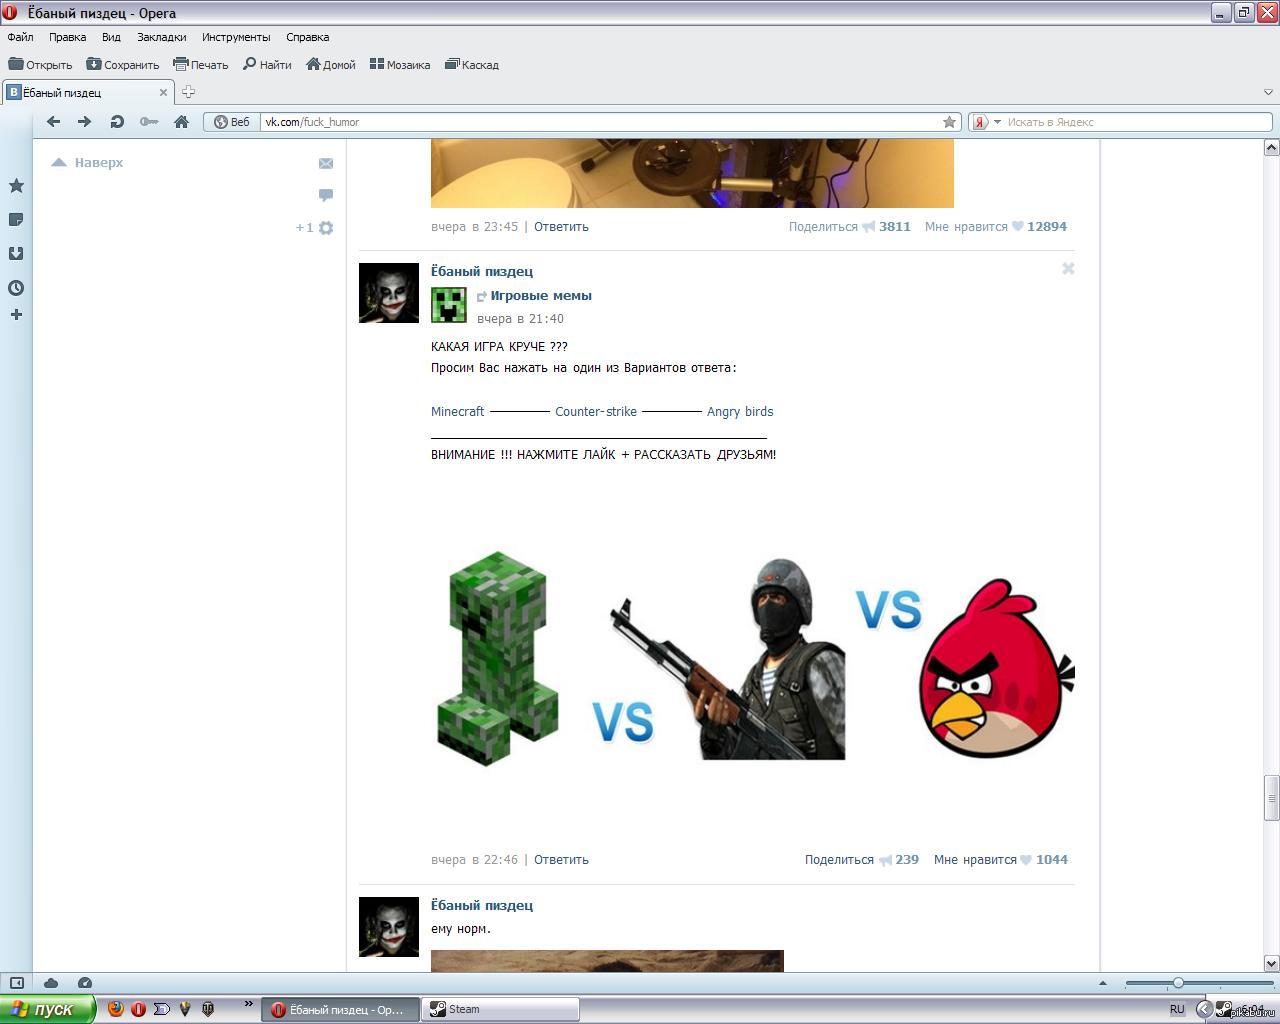
Task: Open the Справка menu
Action: (x=307, y=37)
